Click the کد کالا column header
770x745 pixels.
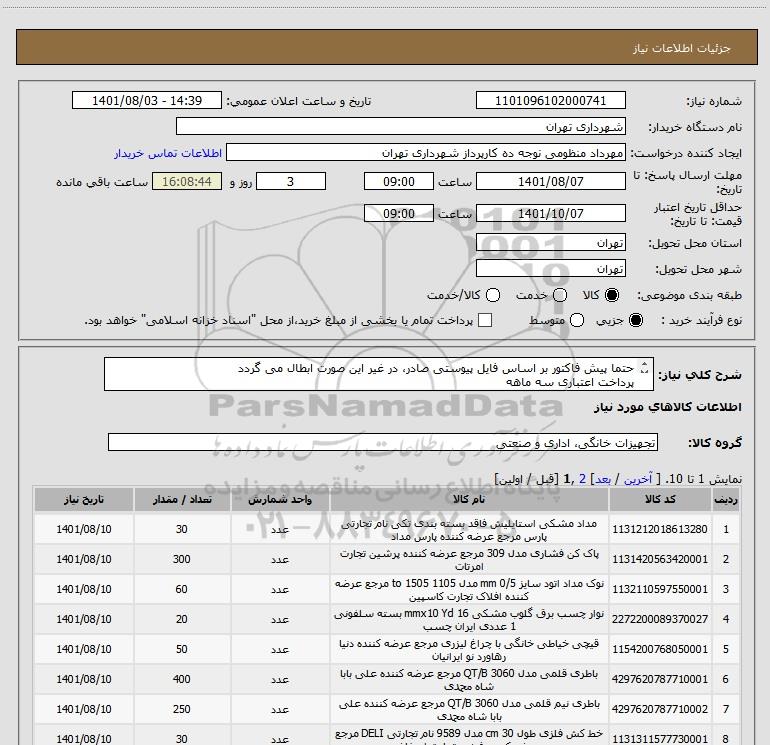click(660, 499)
